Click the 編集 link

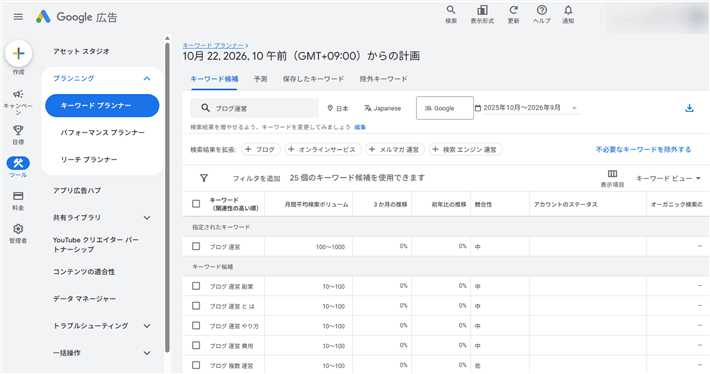pos(360,127)
